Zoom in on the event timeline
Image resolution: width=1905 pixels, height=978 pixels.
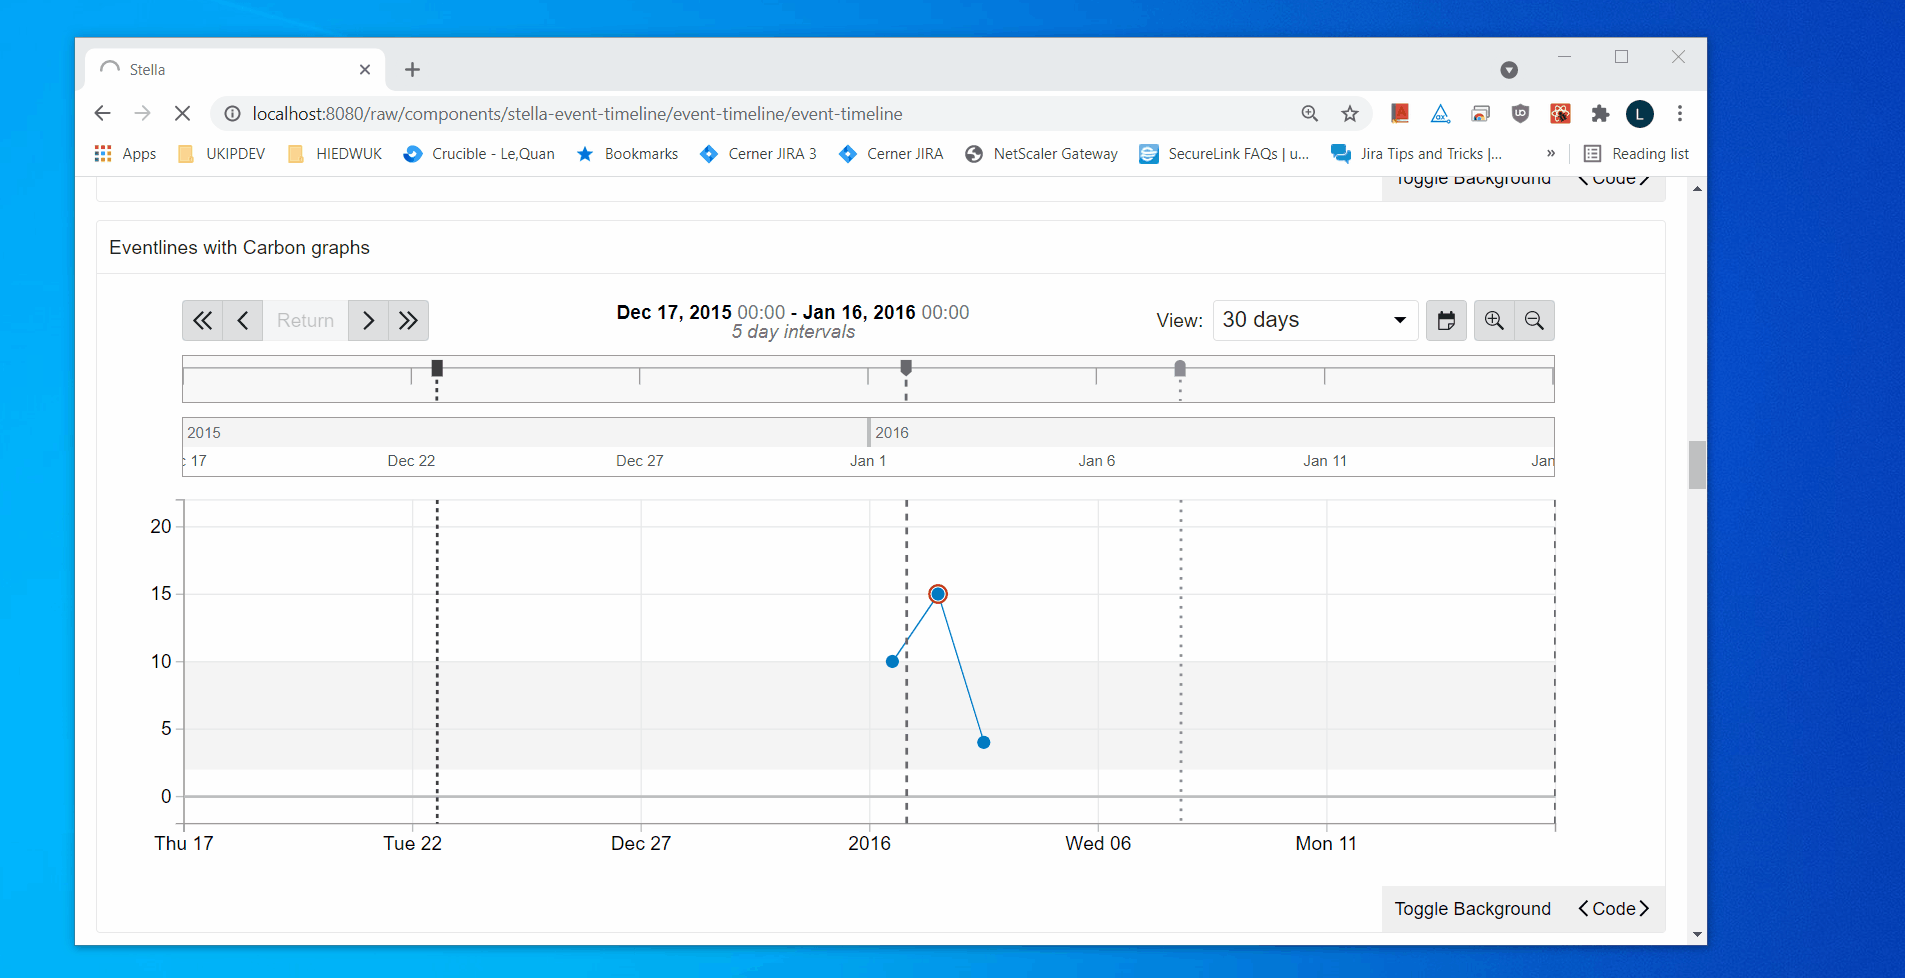[1494, 320]
